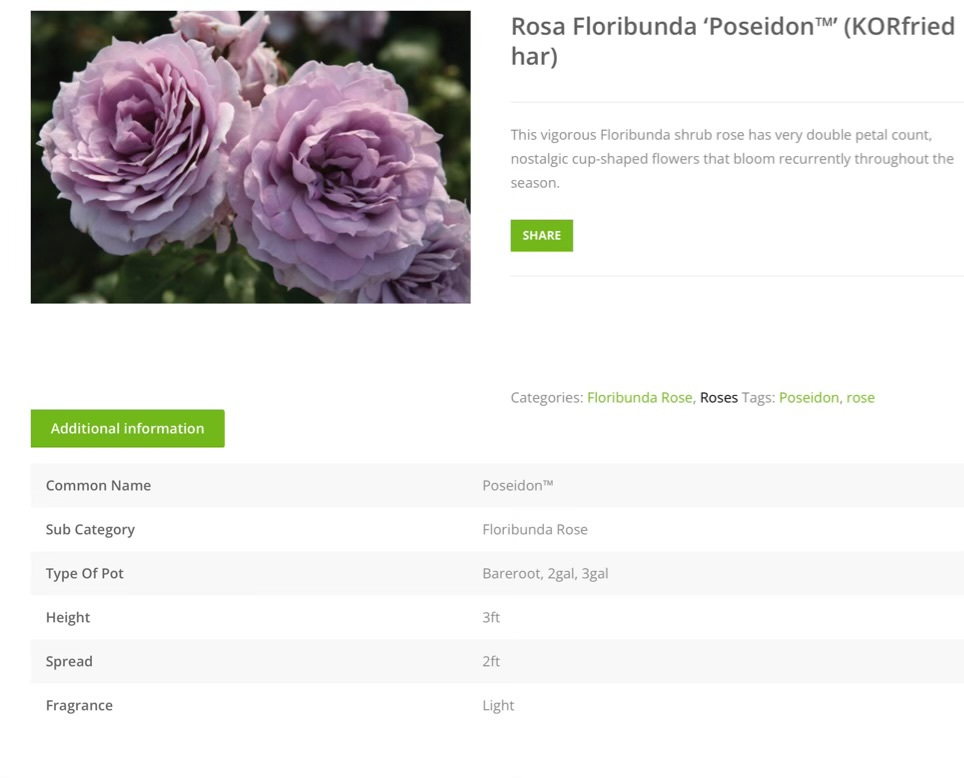Open the Floribunda Rose category link

[x=639, y=397]
